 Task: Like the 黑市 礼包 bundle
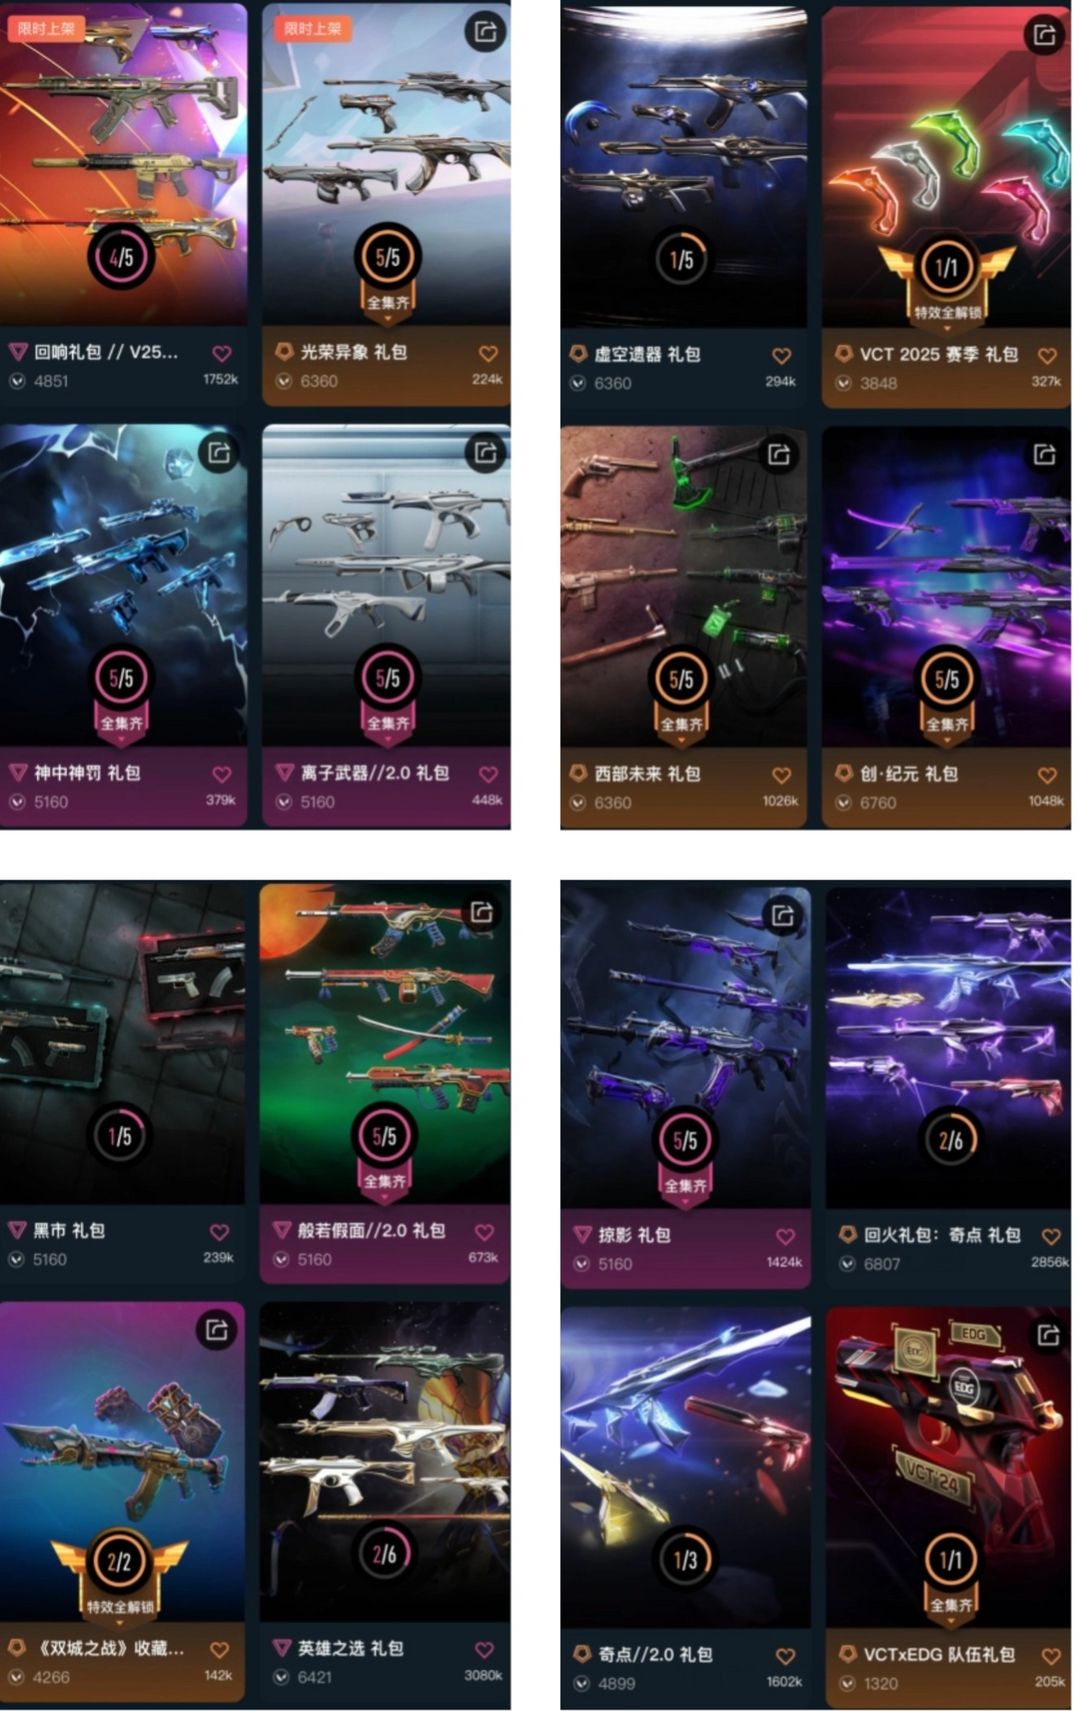[219, 1232]
